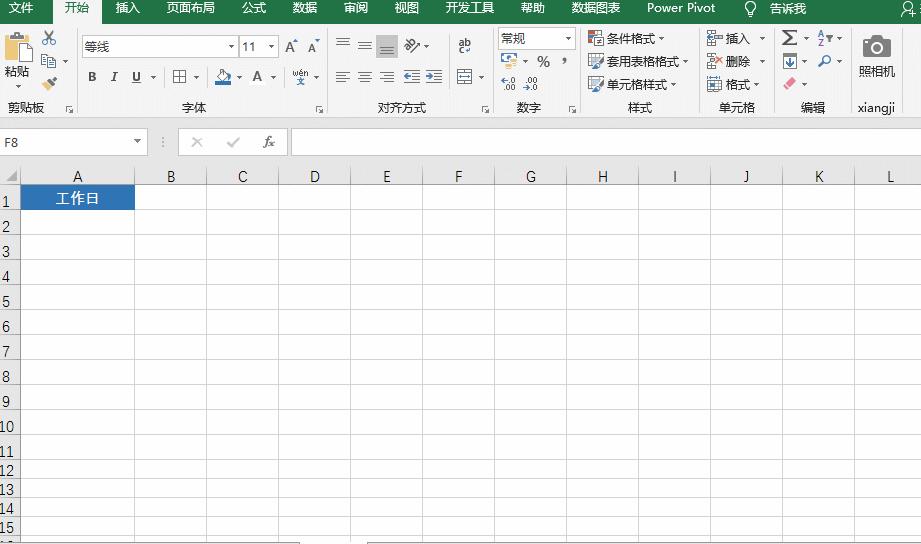Switch to the 公式 Formulas tab
The height and width of the screenshot is (544, 921).
(x=254, y=8)
